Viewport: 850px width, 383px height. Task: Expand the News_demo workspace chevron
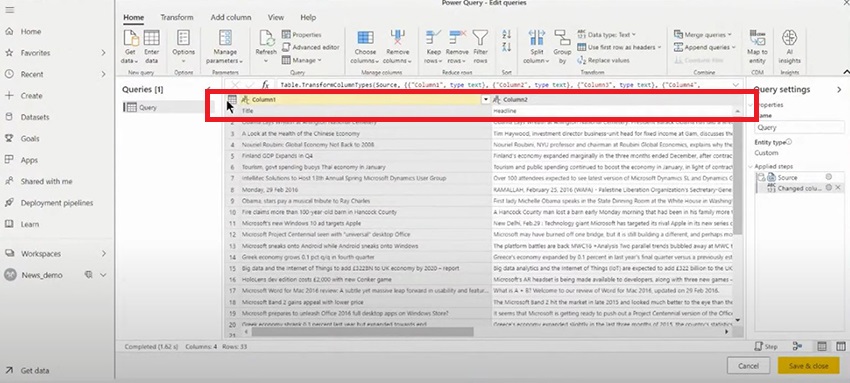103,275
